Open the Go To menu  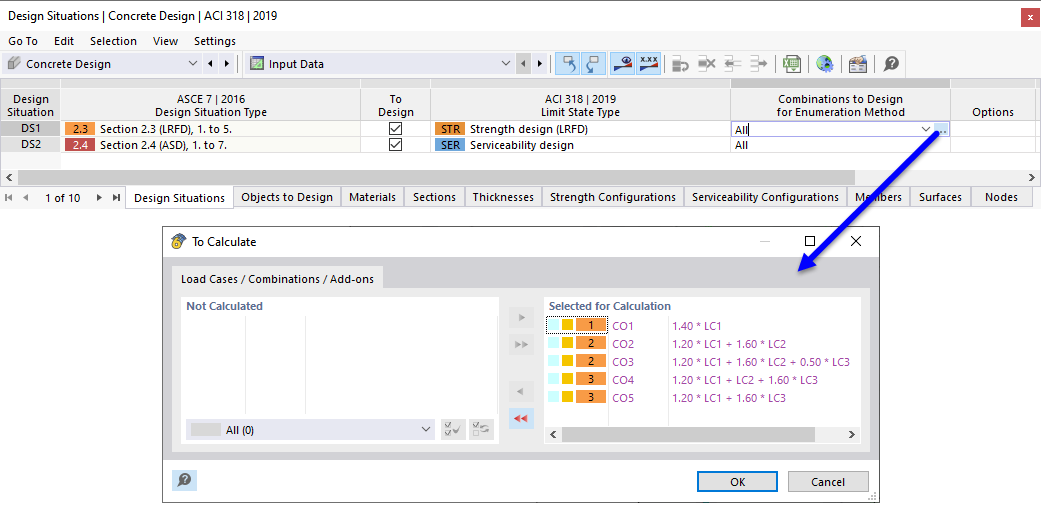point(23,41)
